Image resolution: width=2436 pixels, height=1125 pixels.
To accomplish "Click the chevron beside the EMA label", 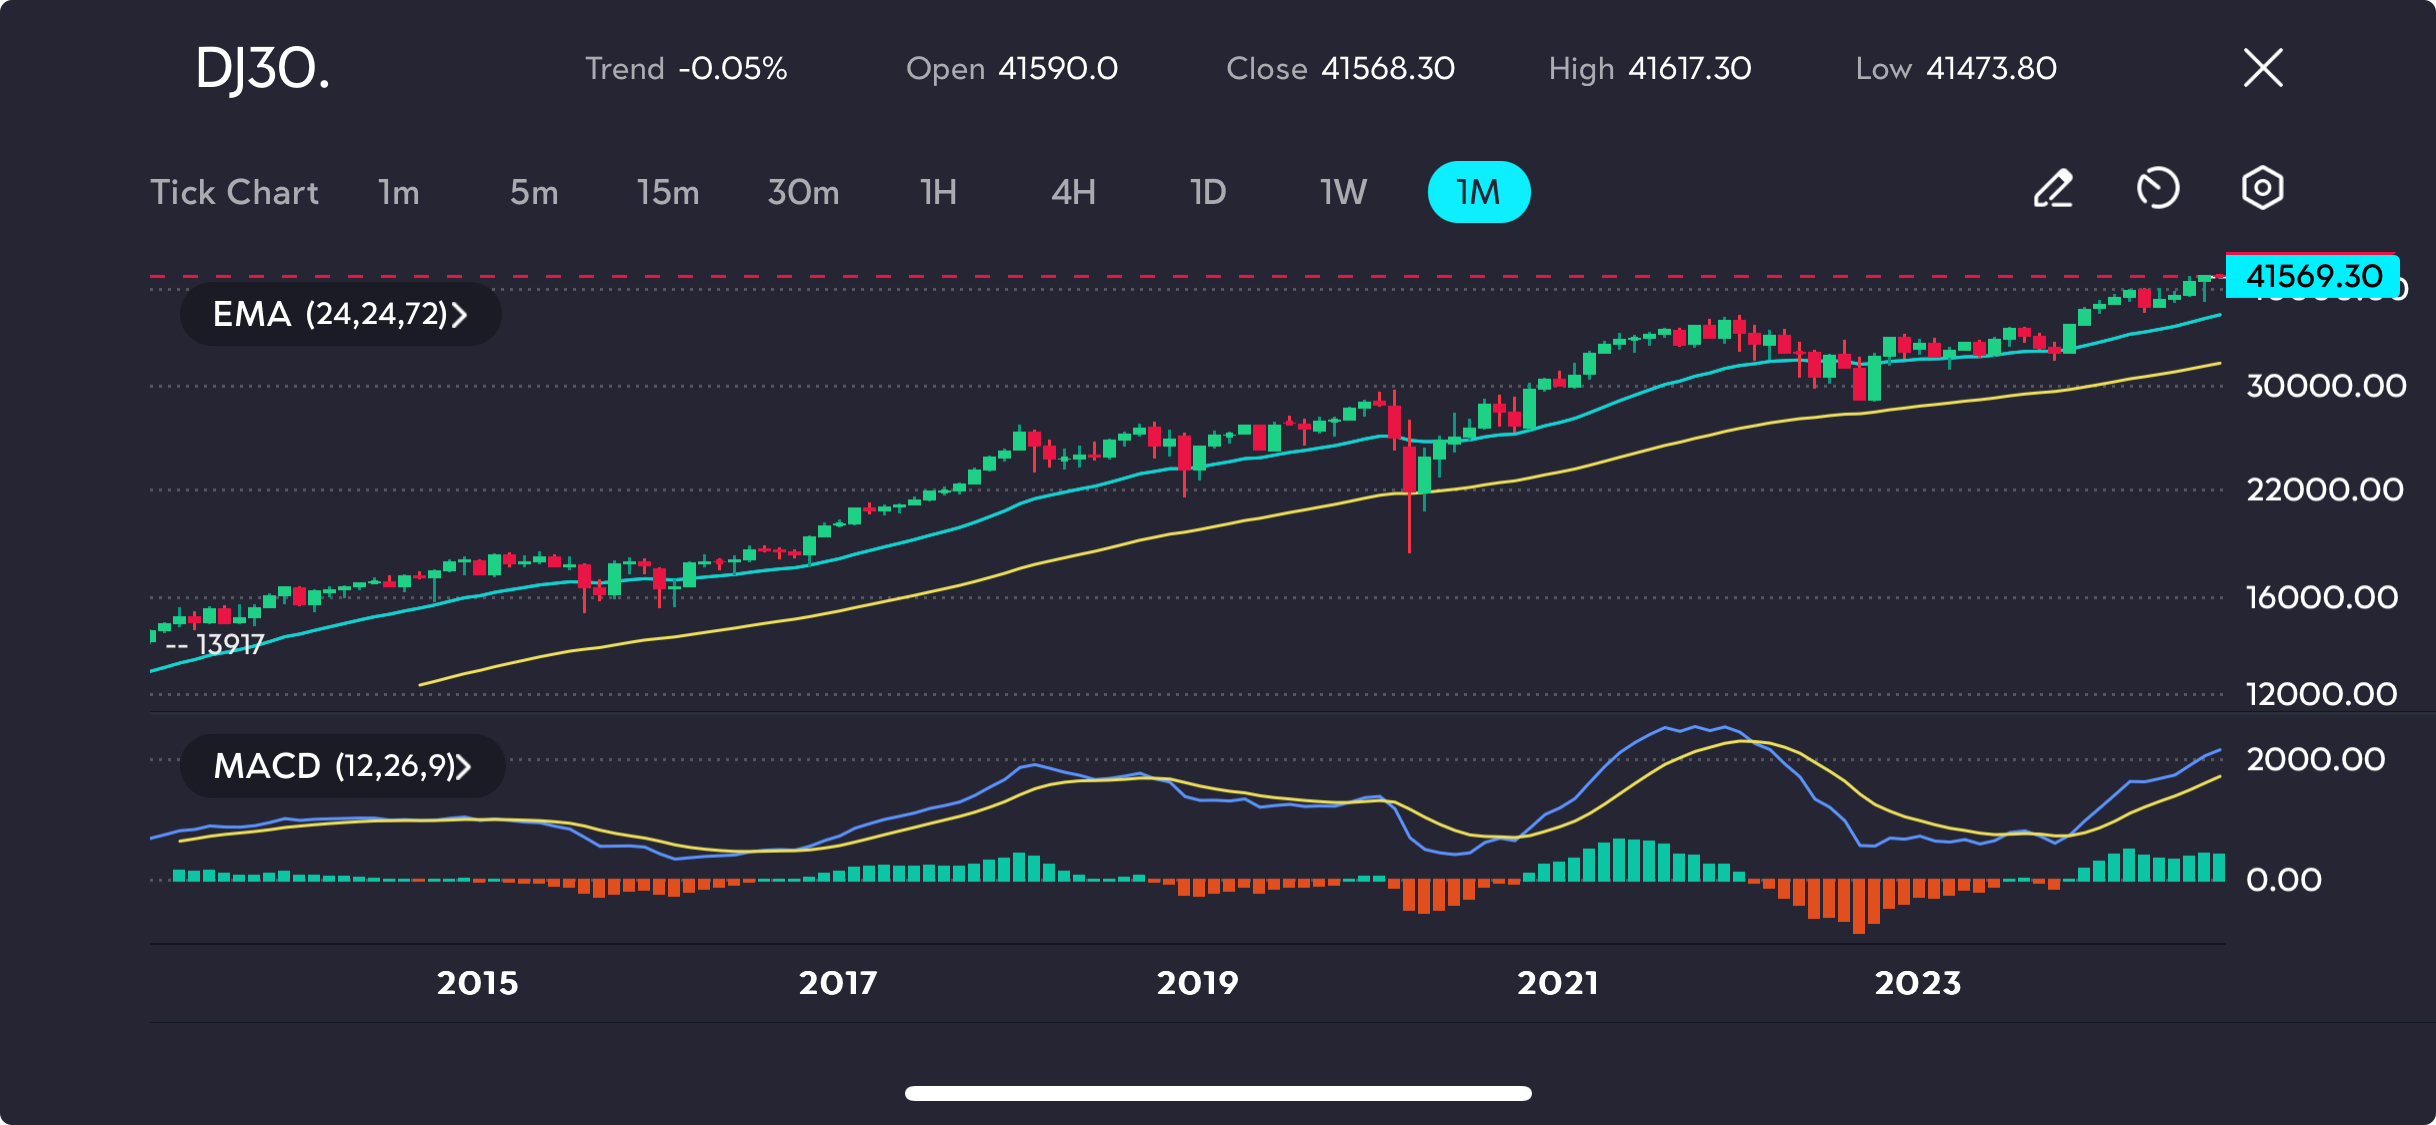I will tap(459, 315).
